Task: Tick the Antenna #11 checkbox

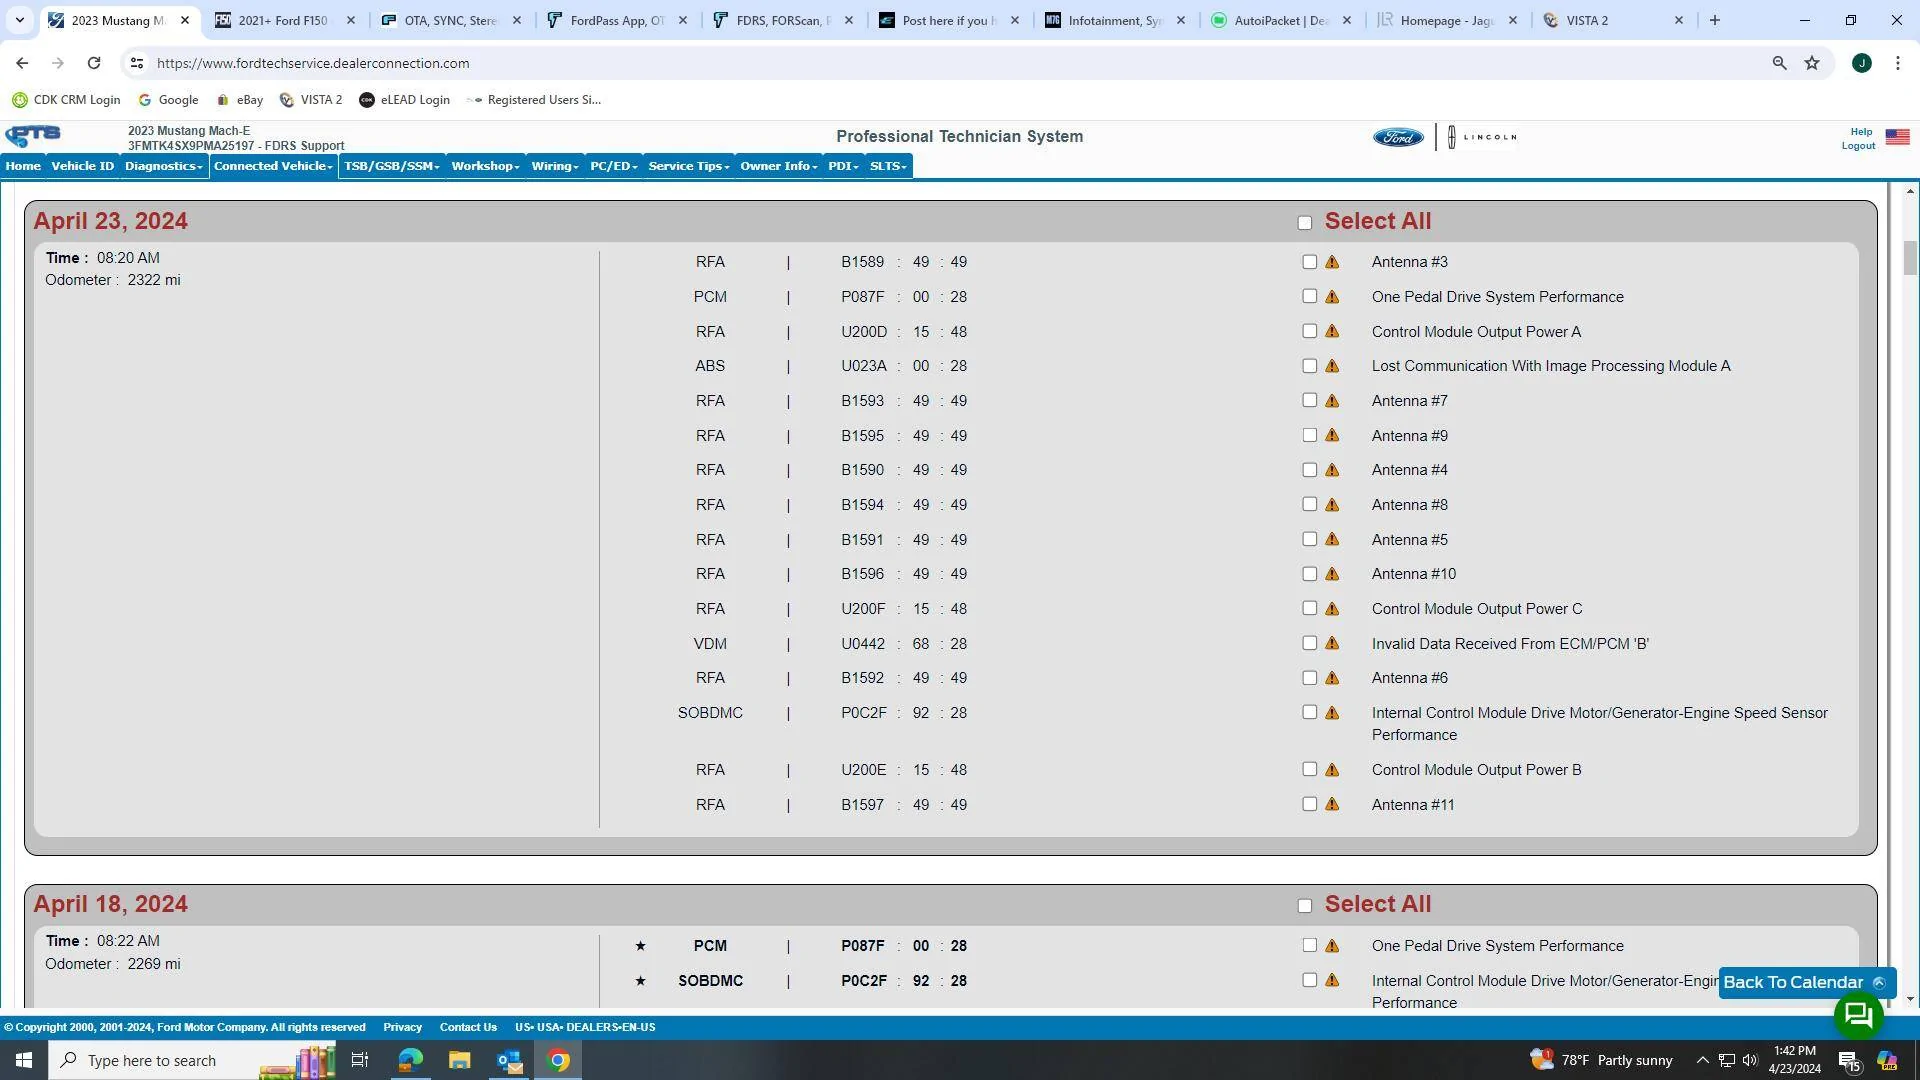Action: pos(1310,804)
